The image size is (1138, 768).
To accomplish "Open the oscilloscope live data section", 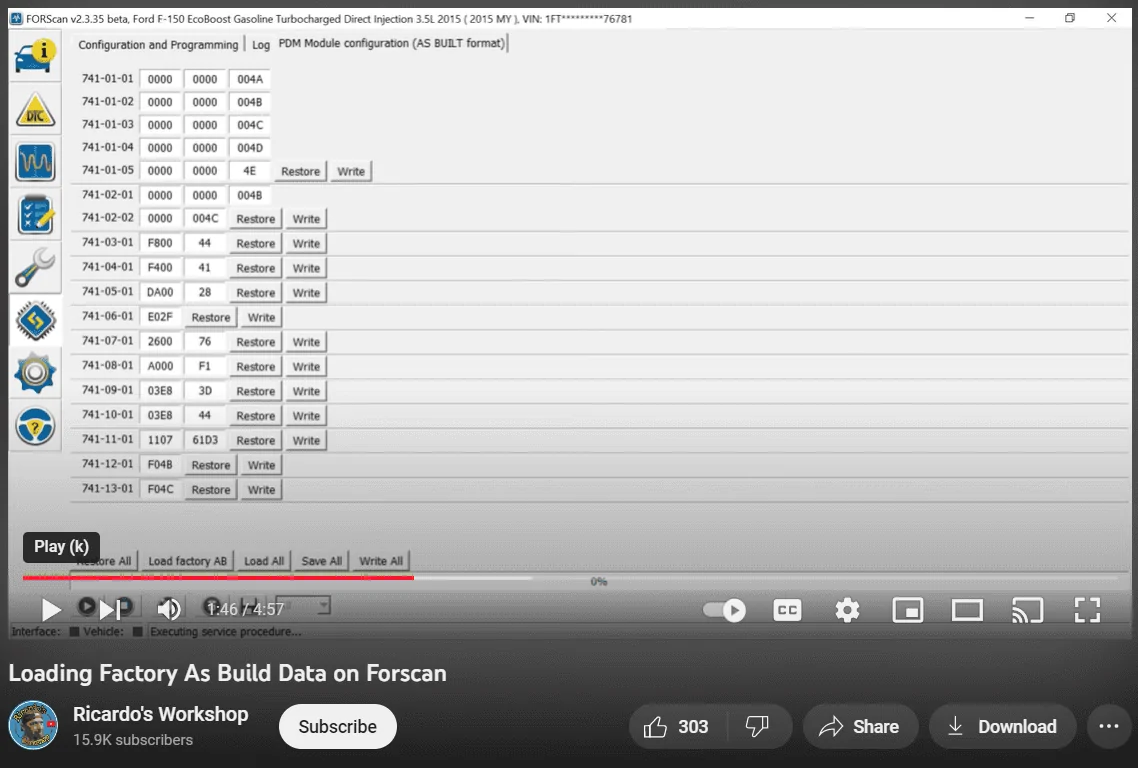I will (35, 162).
